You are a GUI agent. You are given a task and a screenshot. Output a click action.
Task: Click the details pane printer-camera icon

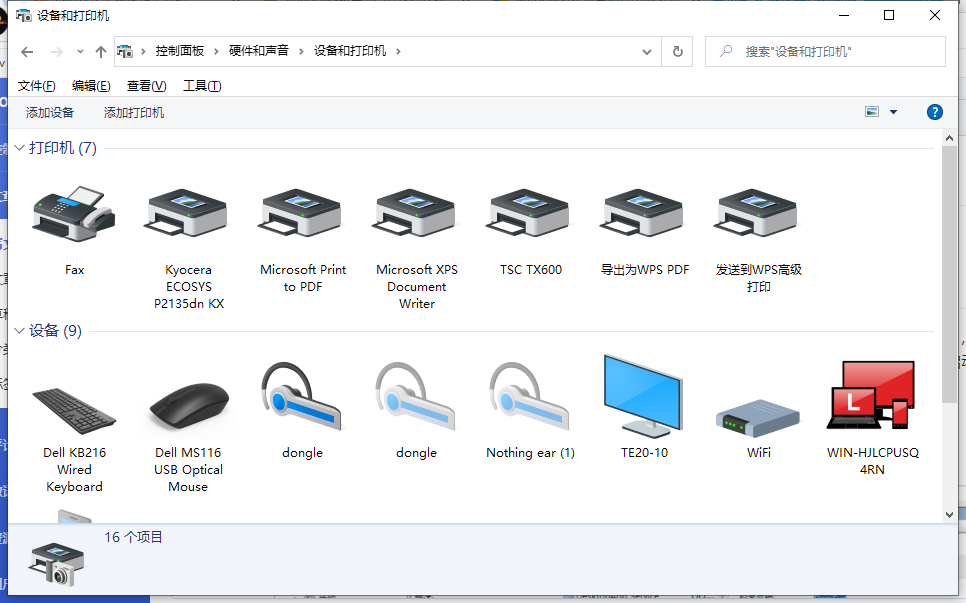57,564
